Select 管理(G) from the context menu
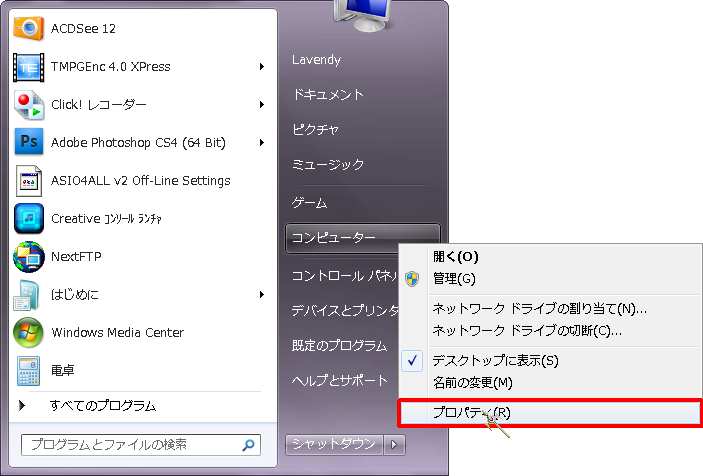703x476 pixels. pyautogui.click(x=454, y=279)
